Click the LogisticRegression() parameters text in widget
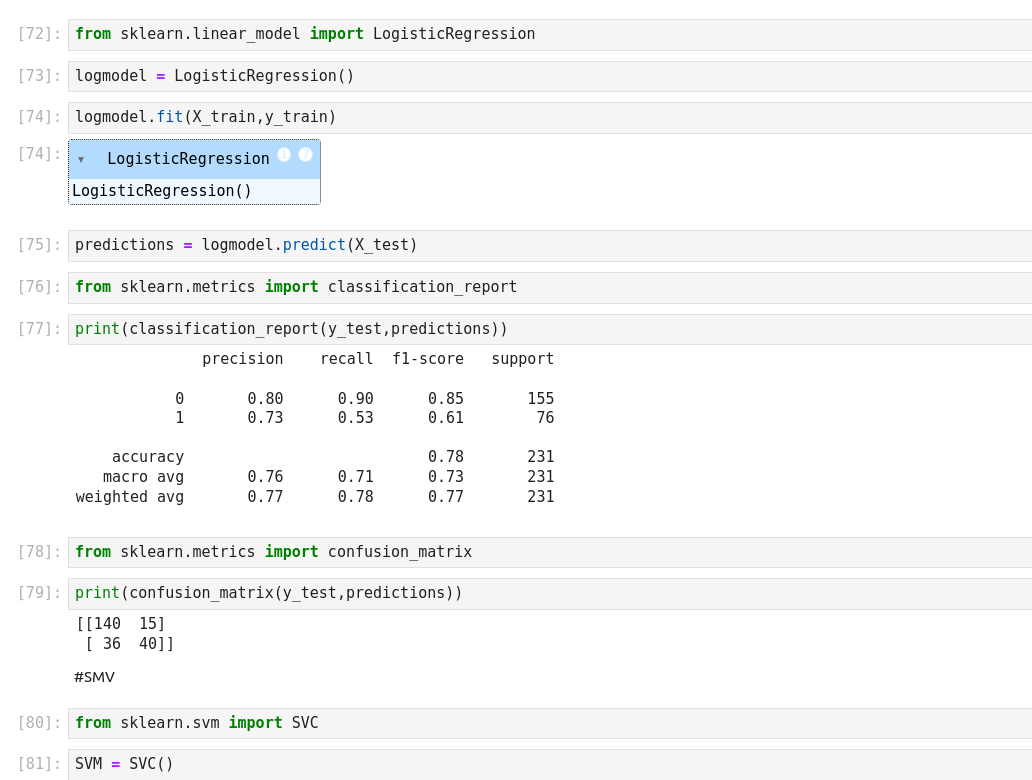Screen dimensions: 1032x780 pyautogui.click(x=162, y=191)
